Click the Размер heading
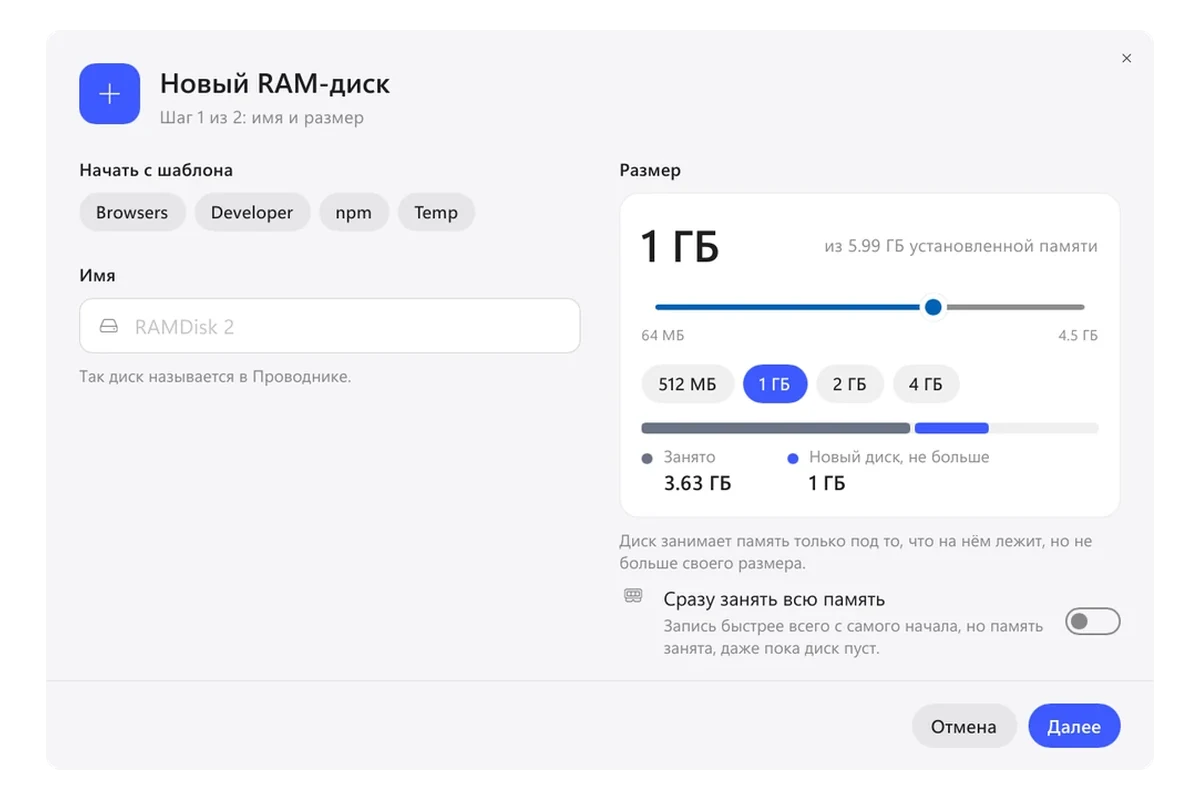The width and height of the screenshot is (1200, 800). tap(650, 170)
